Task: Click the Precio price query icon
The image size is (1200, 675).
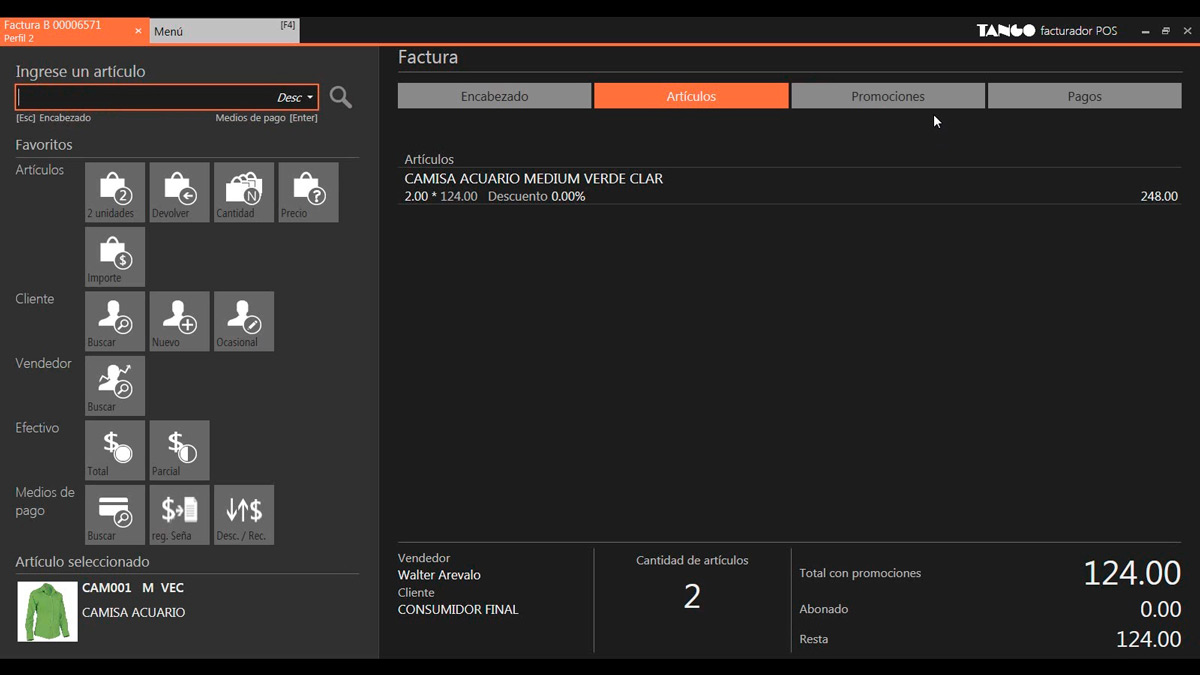Action: click(x=308, y=192)
